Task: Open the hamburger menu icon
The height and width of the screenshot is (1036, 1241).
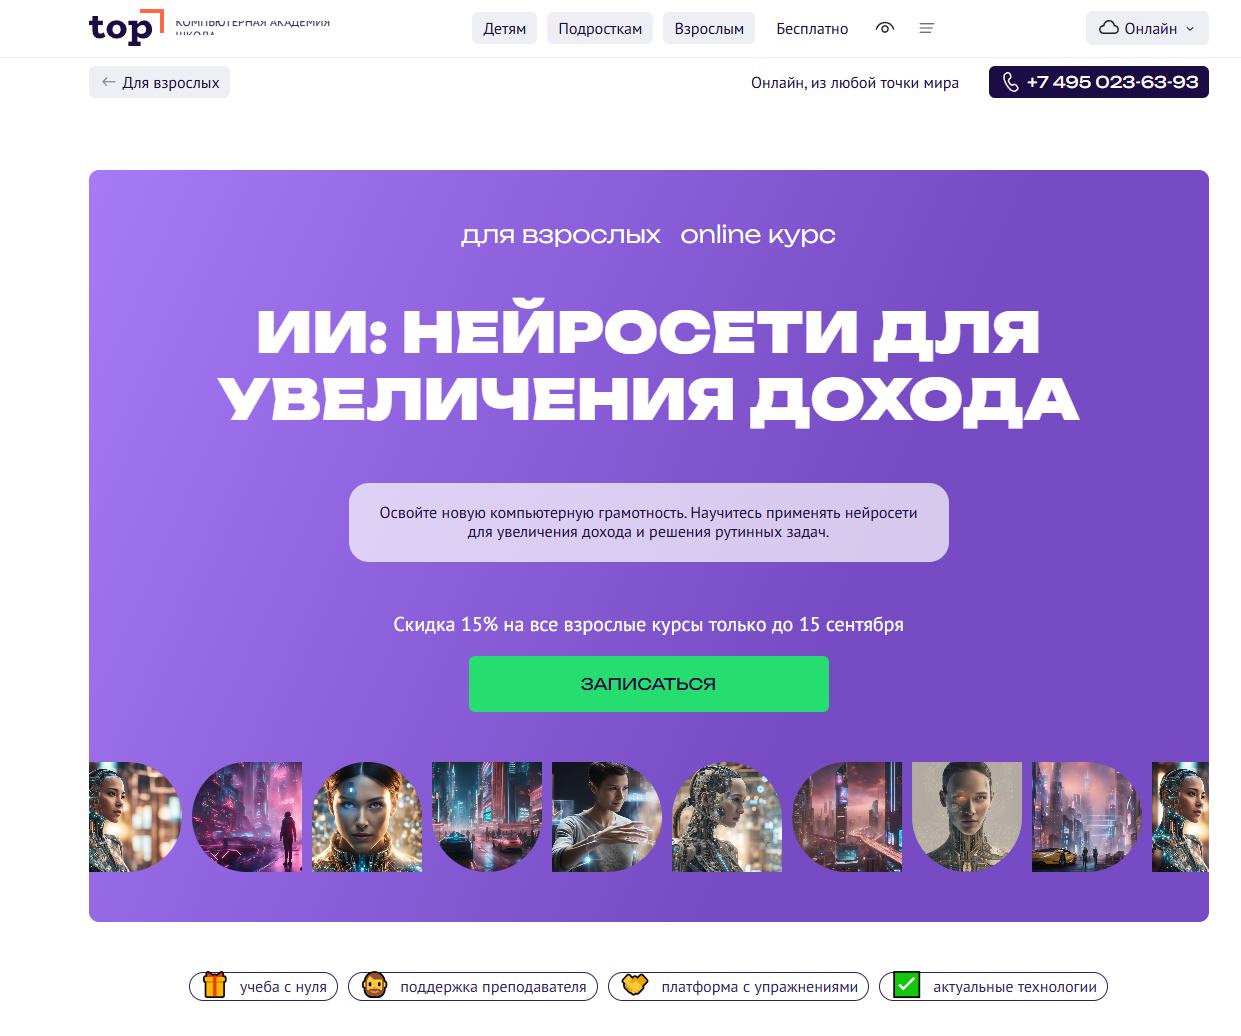Action: [927, 28]
